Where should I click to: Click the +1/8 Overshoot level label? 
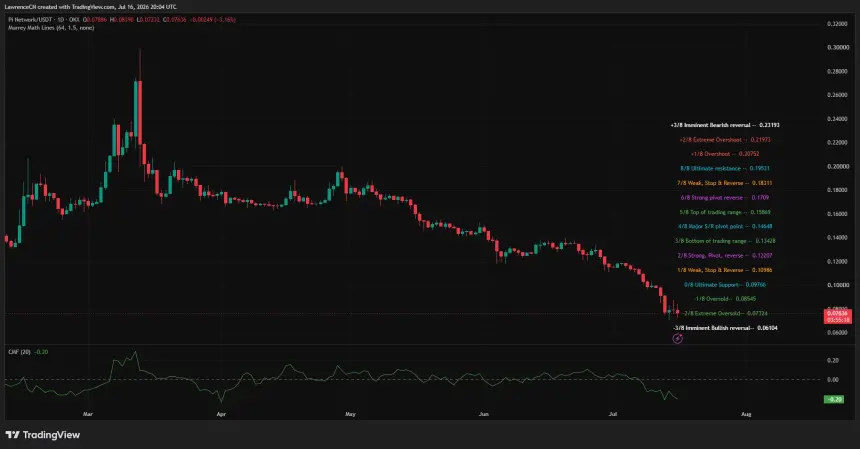pyautogui.click(x=725, y=154)
